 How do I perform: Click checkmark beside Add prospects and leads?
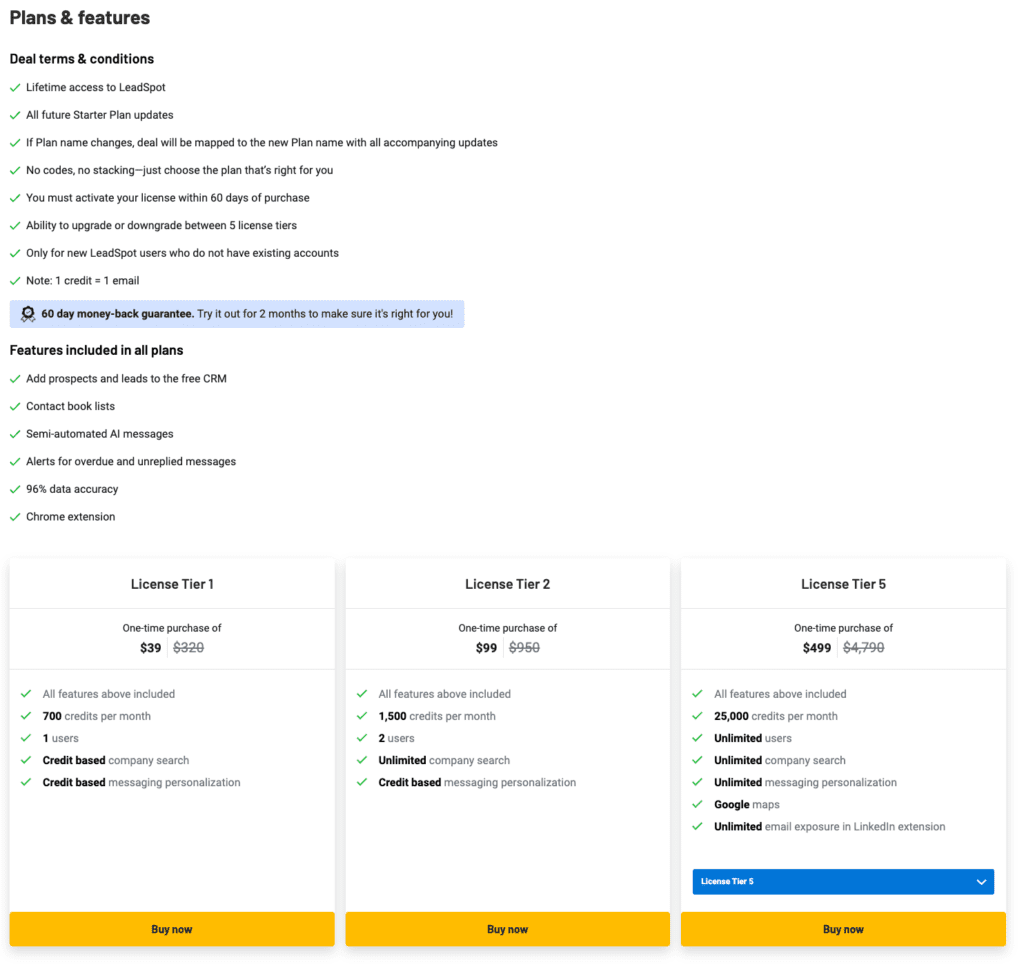click(15, 379)
